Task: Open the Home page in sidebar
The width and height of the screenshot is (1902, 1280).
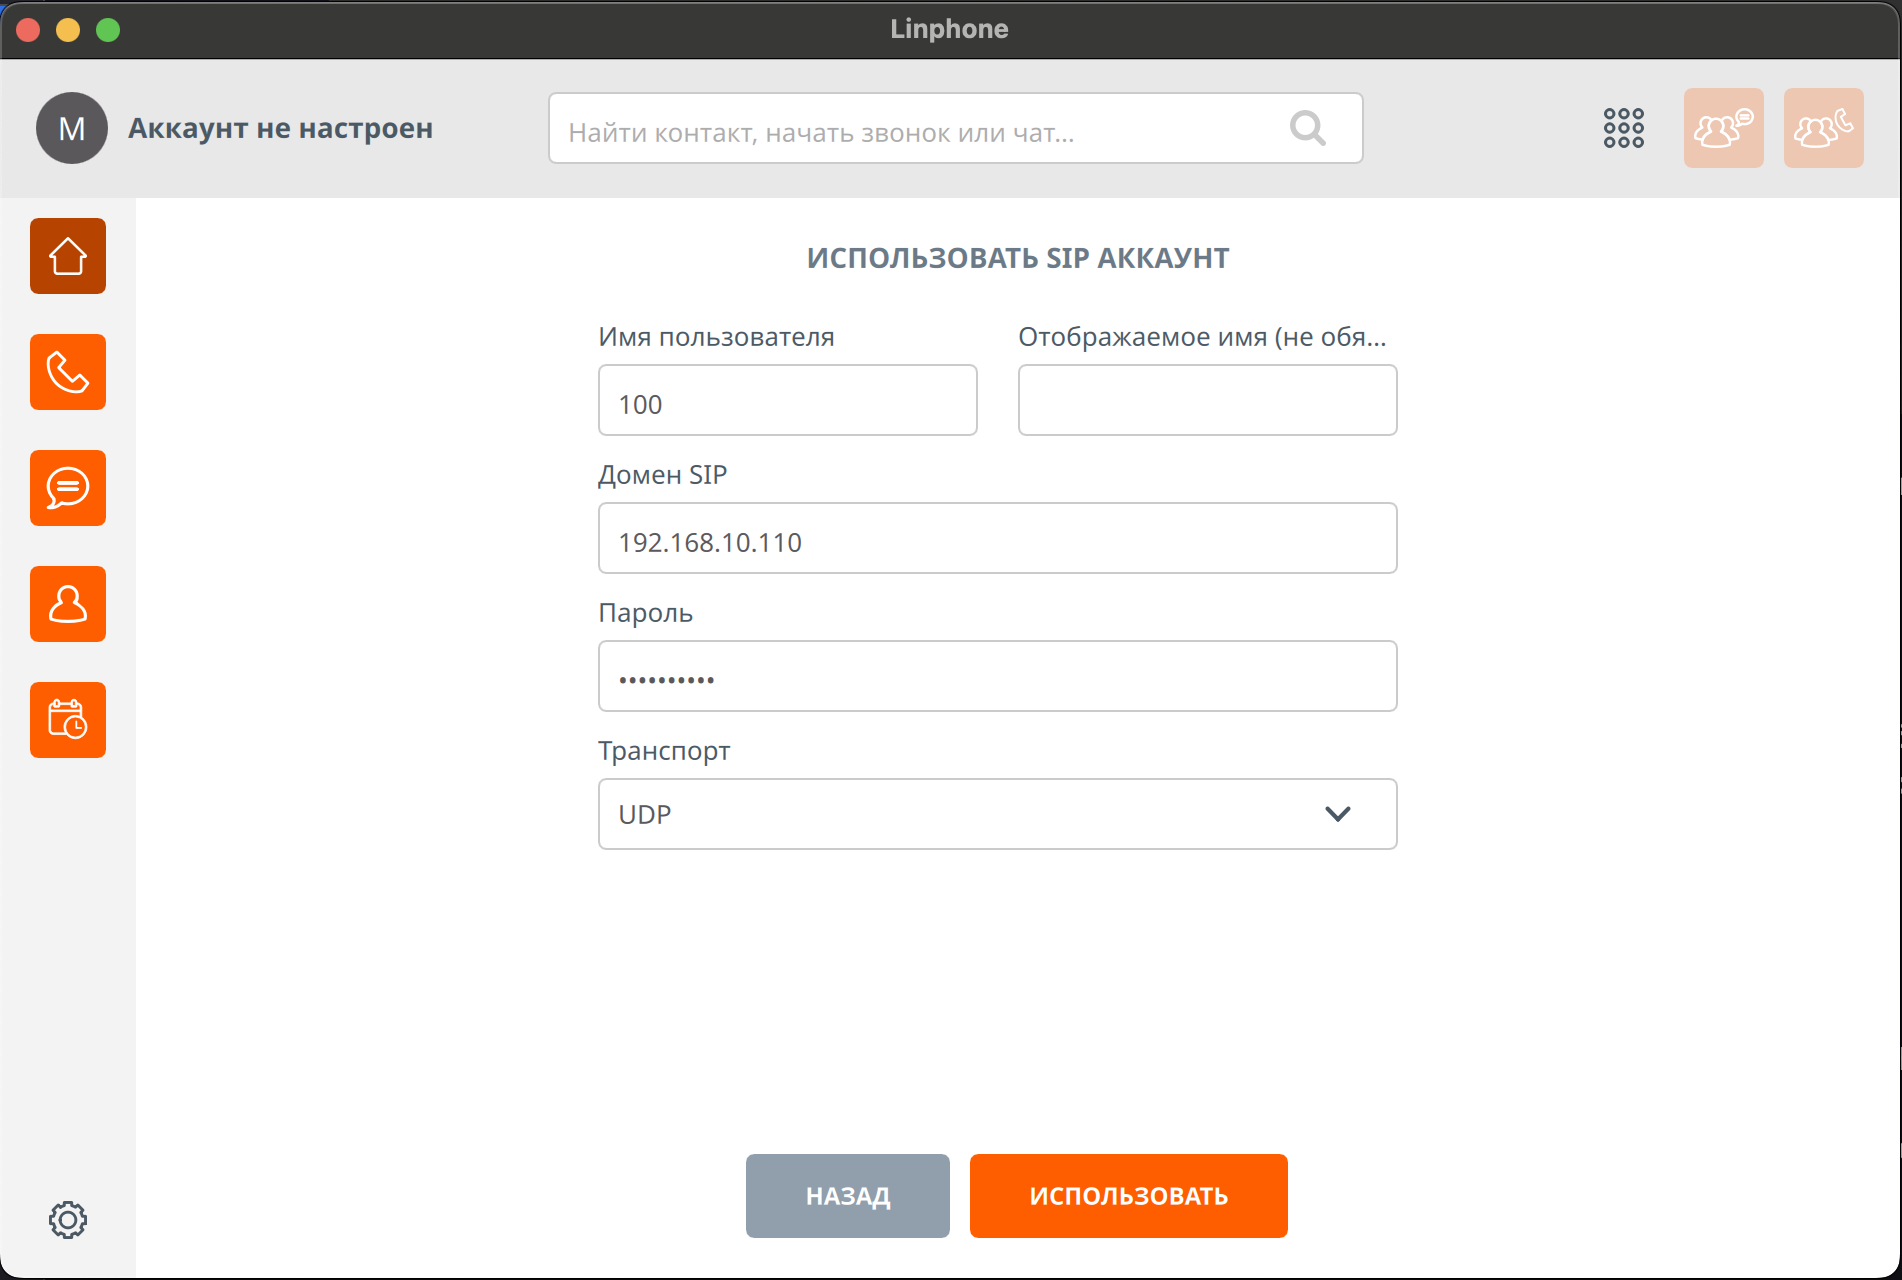Action: [68, 256]
